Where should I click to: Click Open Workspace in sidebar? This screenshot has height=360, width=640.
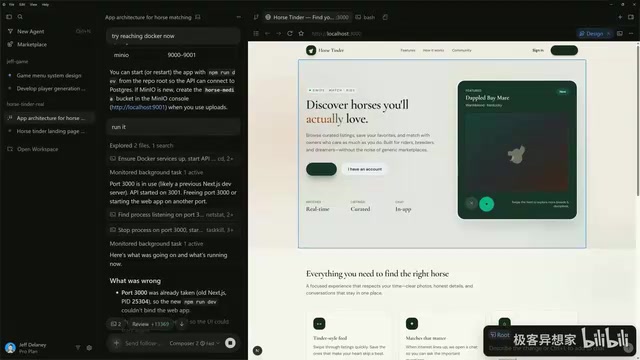point(37,149)
